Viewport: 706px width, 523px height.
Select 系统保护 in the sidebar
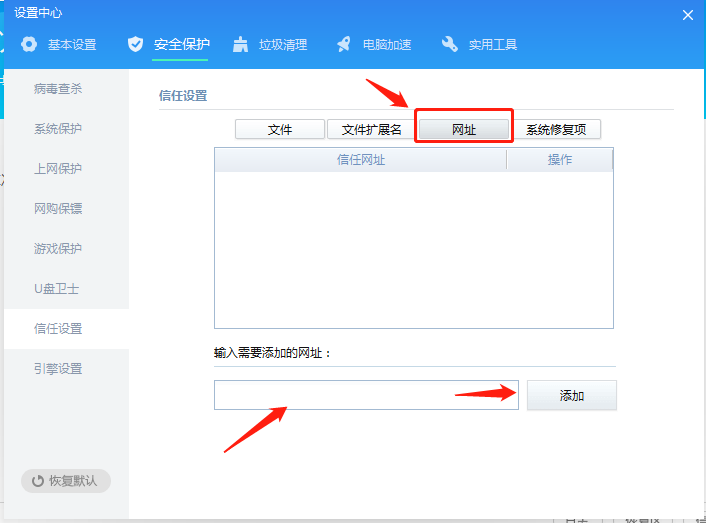[x=67, y=129]
